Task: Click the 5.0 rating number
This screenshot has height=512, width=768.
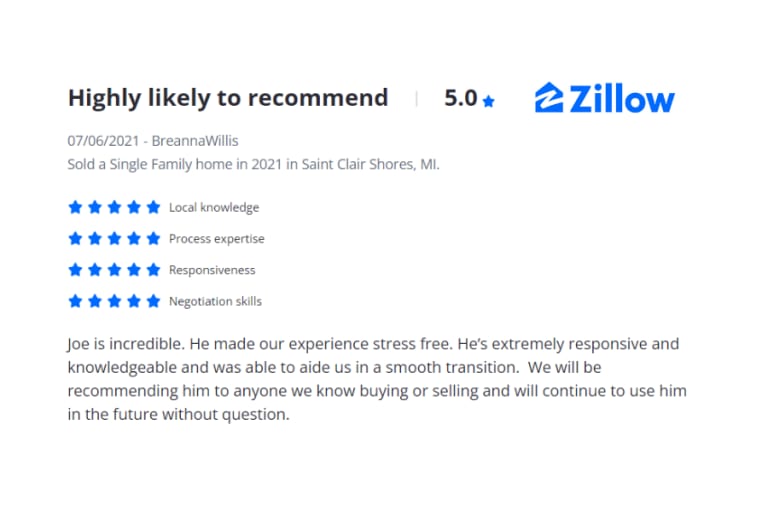Action: coord(460,98)
